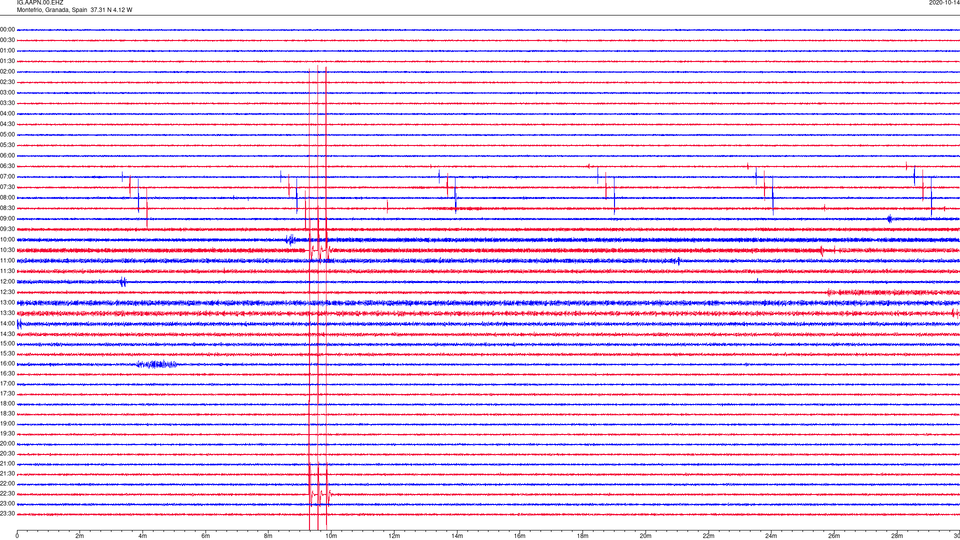Image resolution: width=960 pixels, height=540 pixels.
Task: Click the 16:00 row label
Action: point(7,364)
